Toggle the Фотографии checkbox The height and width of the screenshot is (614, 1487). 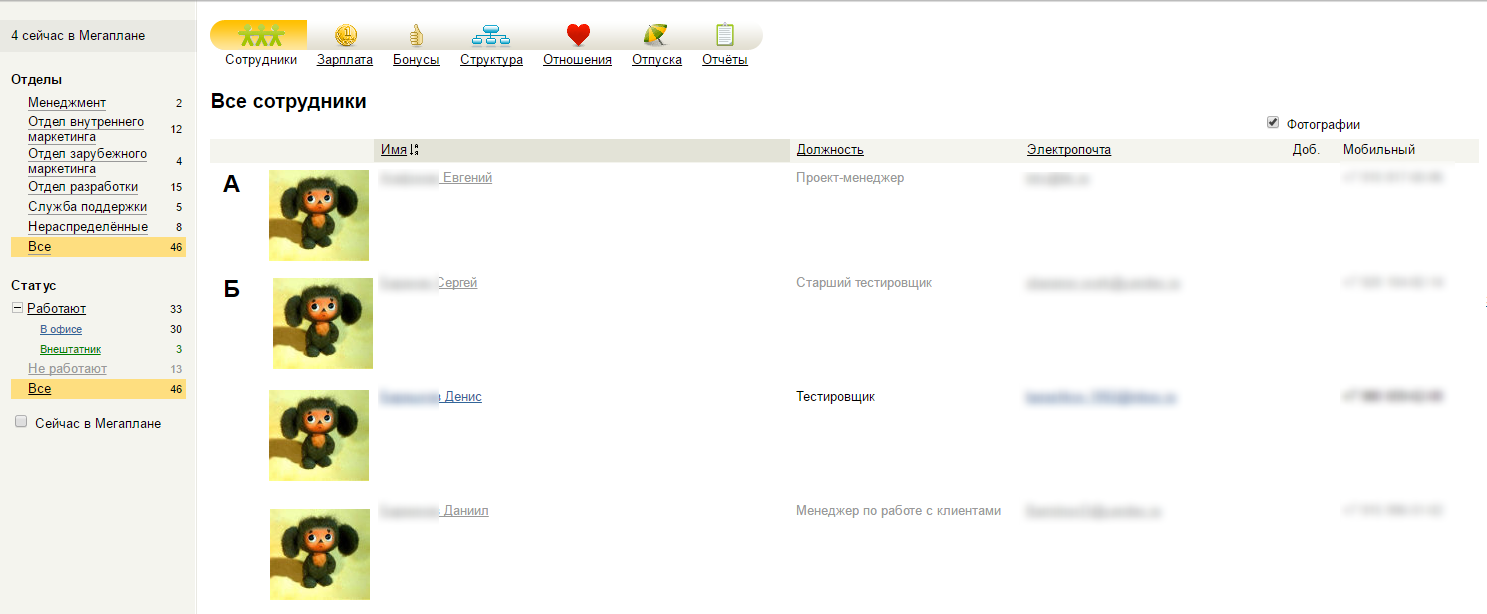click(x=1273, y=123)
